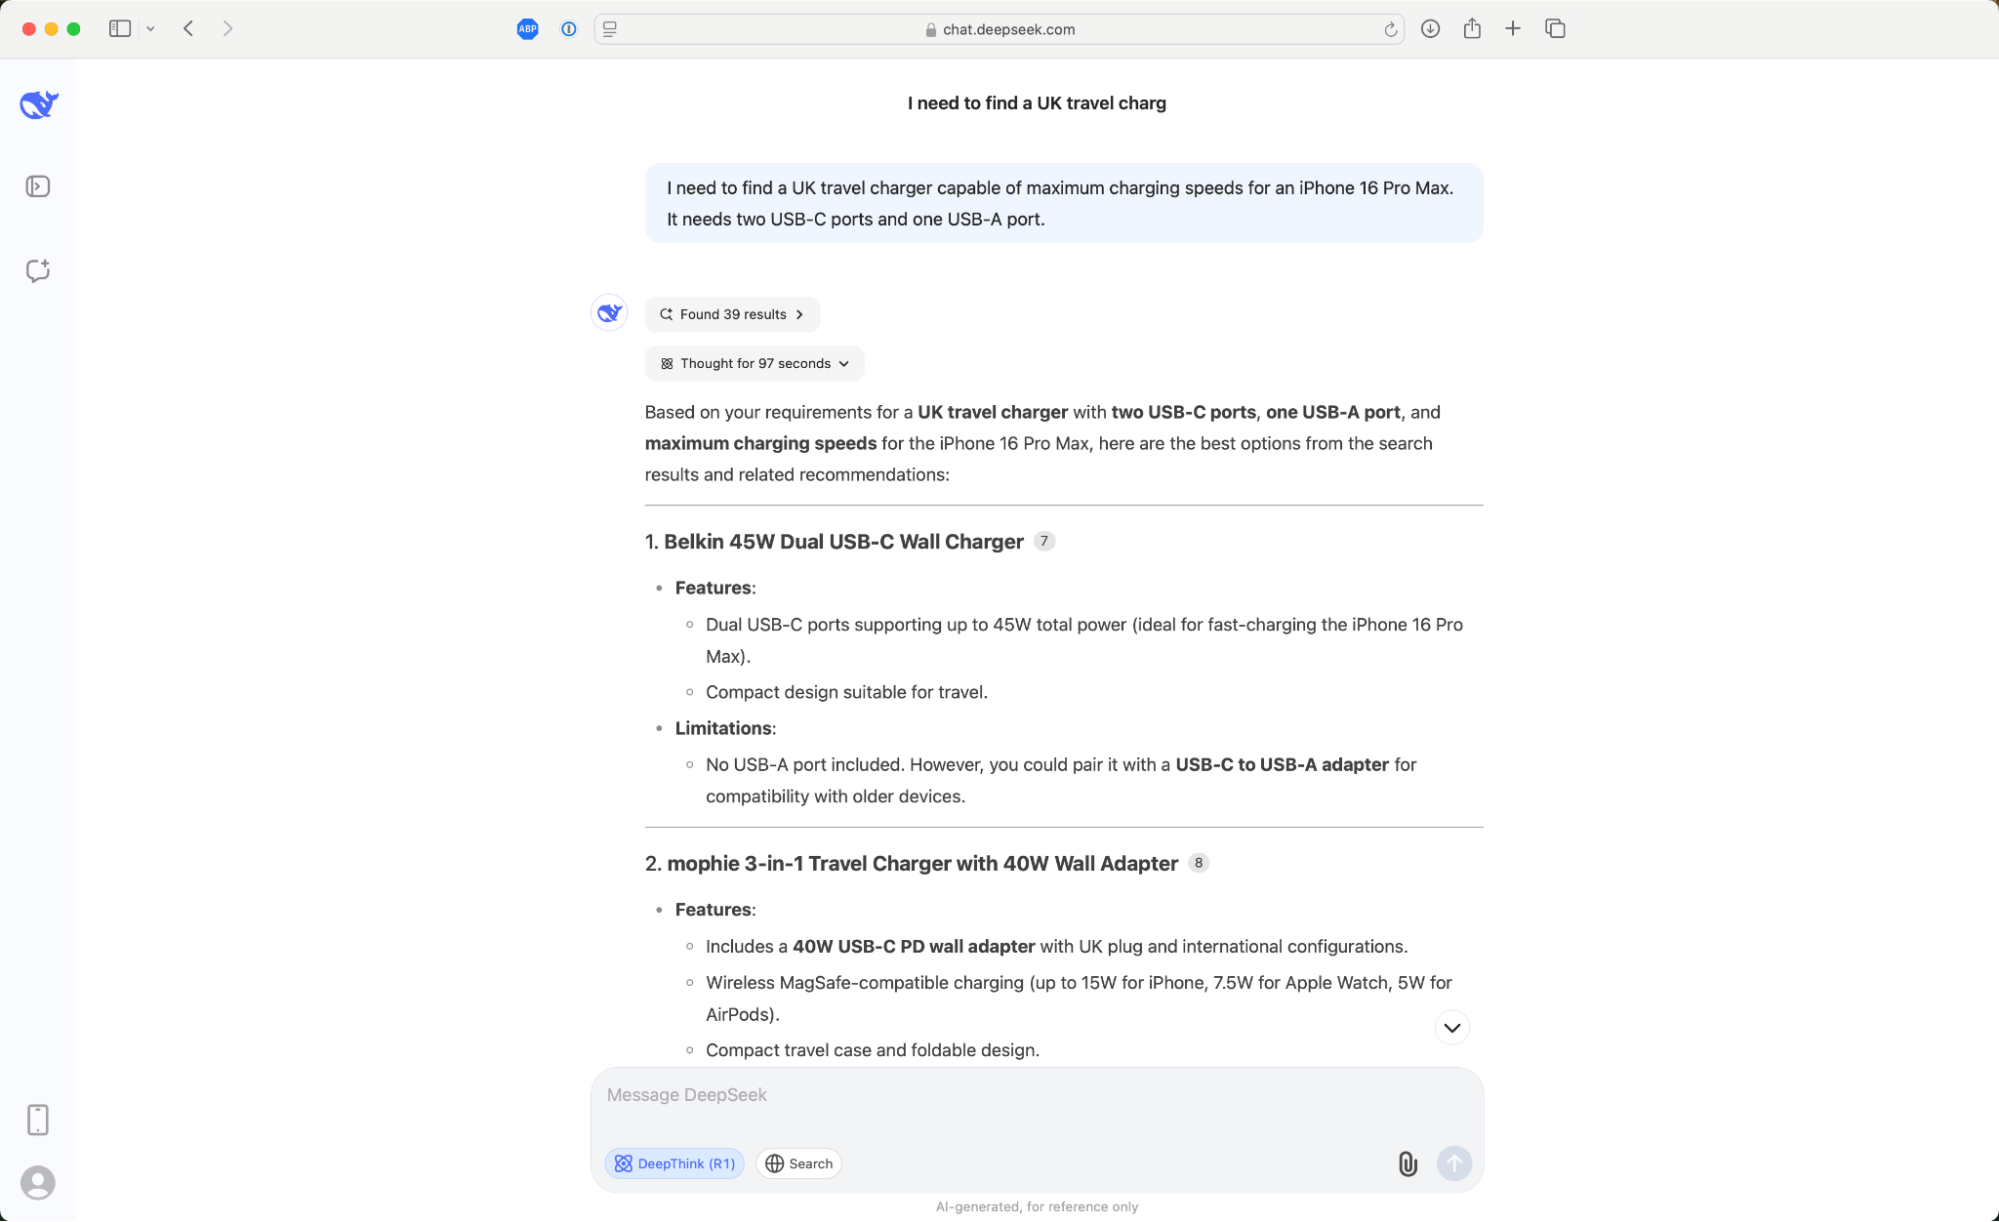
Task: Enable the attach file paperclip toggle
Action: [1408, 1163]
